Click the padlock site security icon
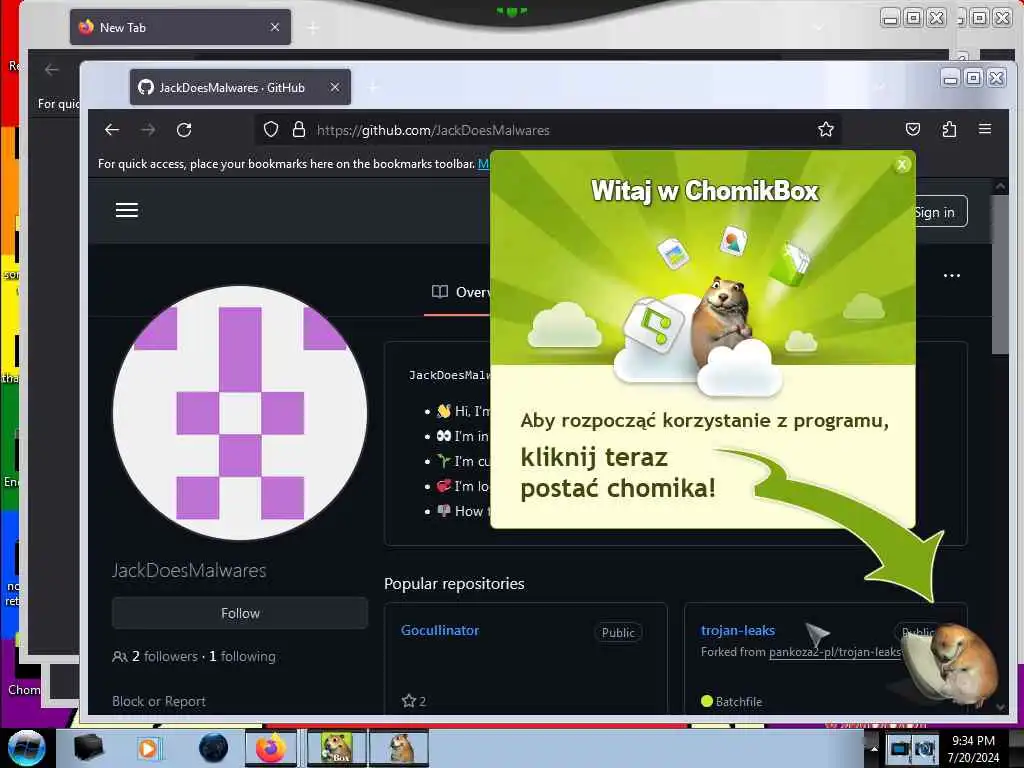This screenshot has width=1024, height=768. click(298, 129)
